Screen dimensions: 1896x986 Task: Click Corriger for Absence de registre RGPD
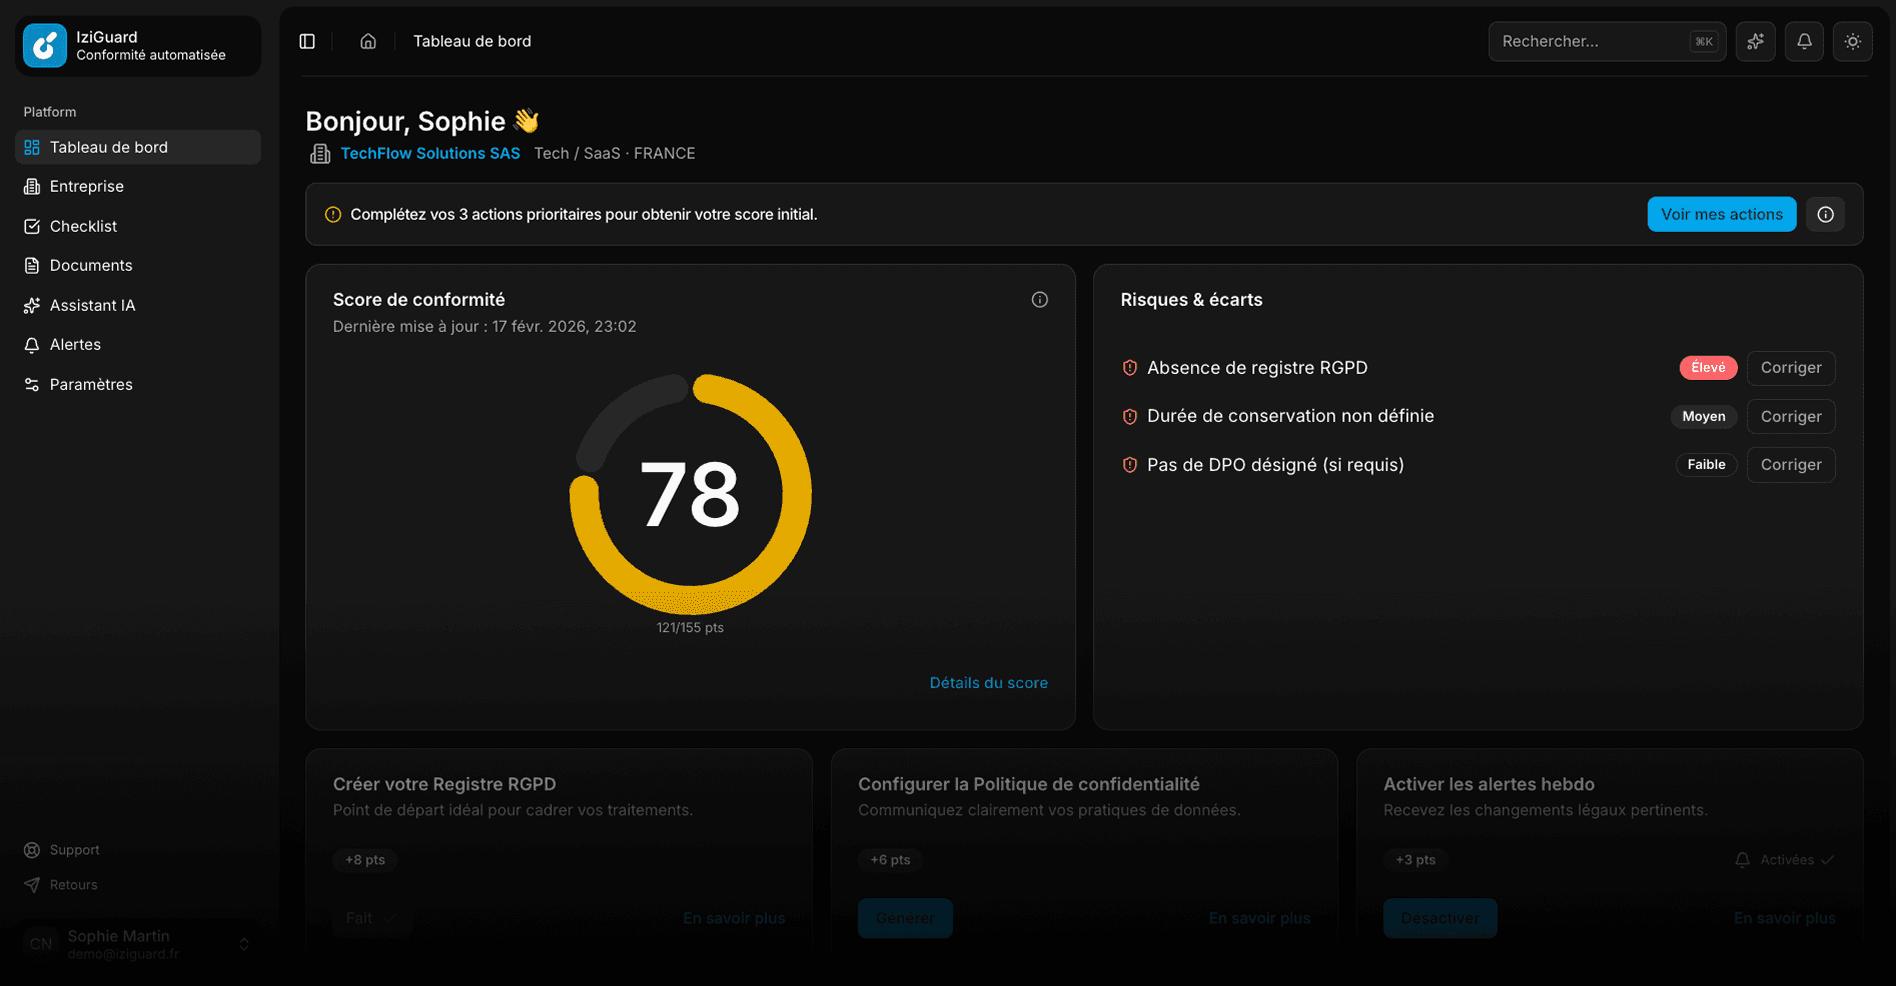[1790, 368]
